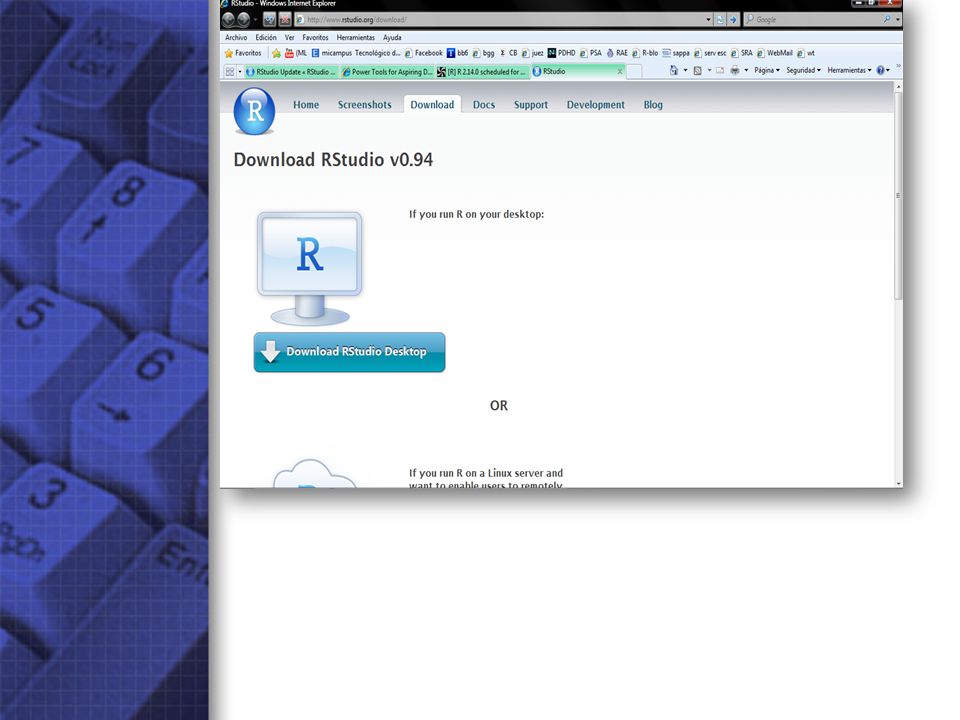This screenshot has height=720, width=960.
Task: Click the Print toolbar icon
Action: [735, 70]
